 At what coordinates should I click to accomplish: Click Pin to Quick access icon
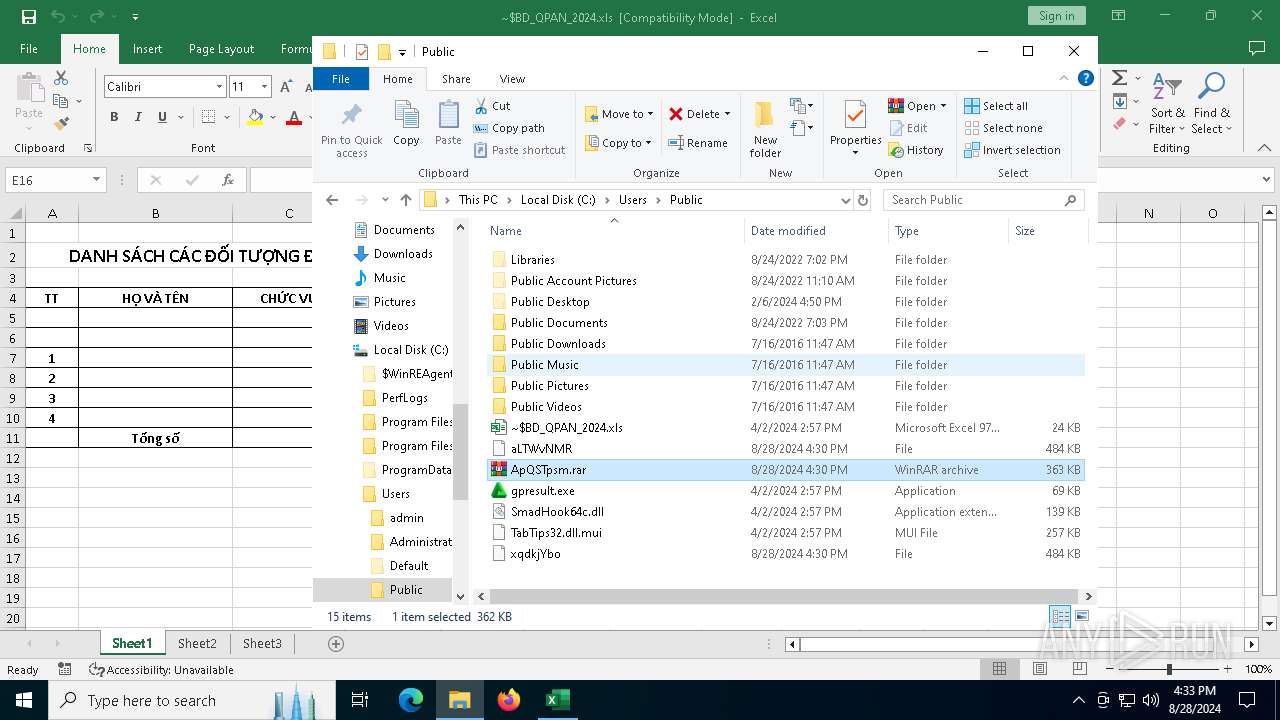(351, 114)
